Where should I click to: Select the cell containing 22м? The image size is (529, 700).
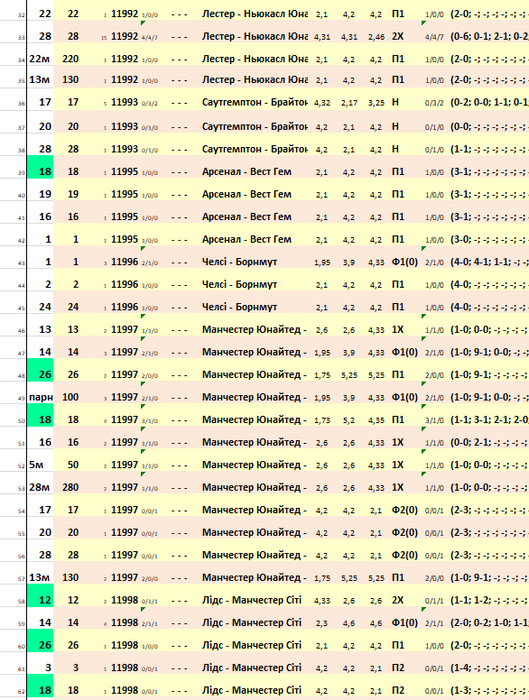[x=40, y=58]
